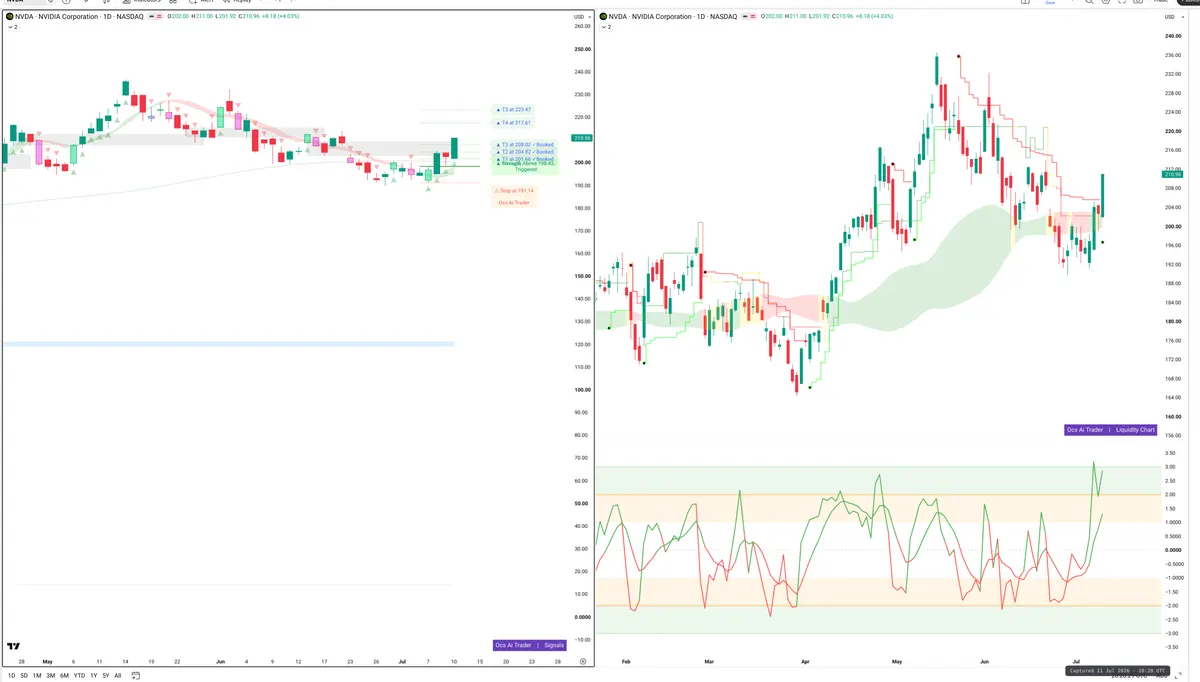This screenshot has width=1200, height=682.
Task: Click the Jun label on left time axis
Action: [x=220, y=662]
